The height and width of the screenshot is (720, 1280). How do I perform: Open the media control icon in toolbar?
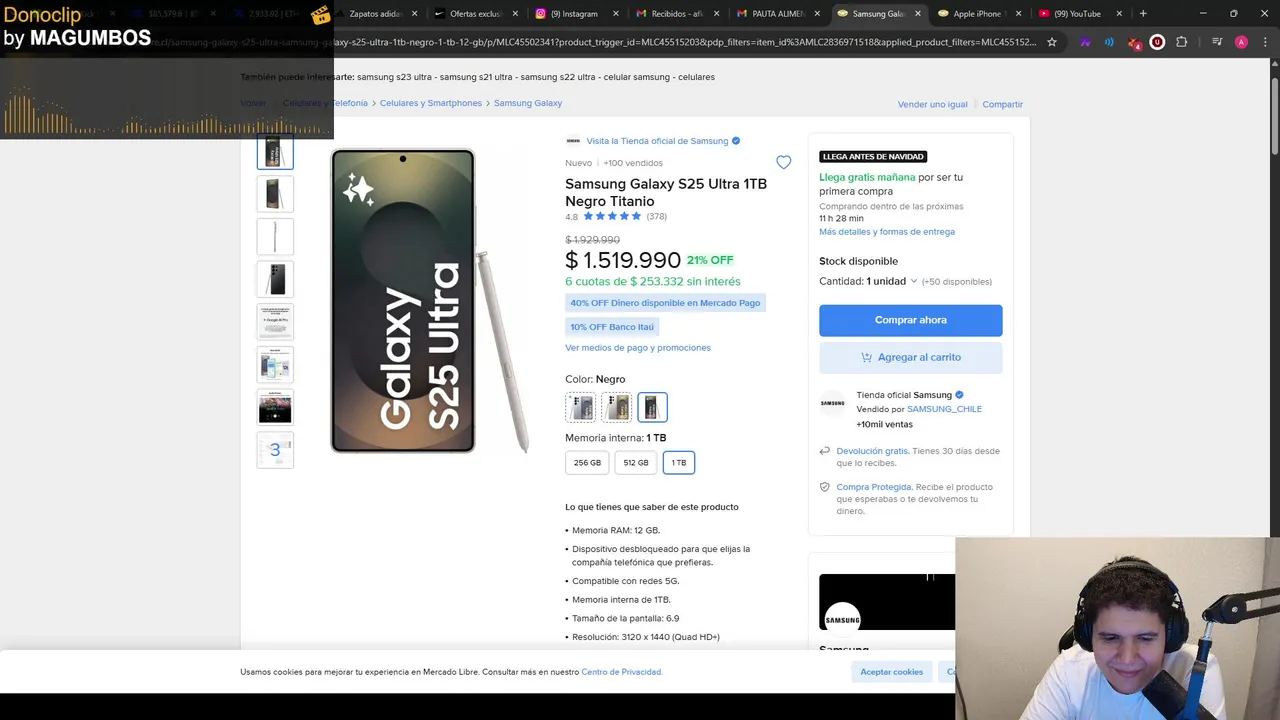coord(1217,42)
